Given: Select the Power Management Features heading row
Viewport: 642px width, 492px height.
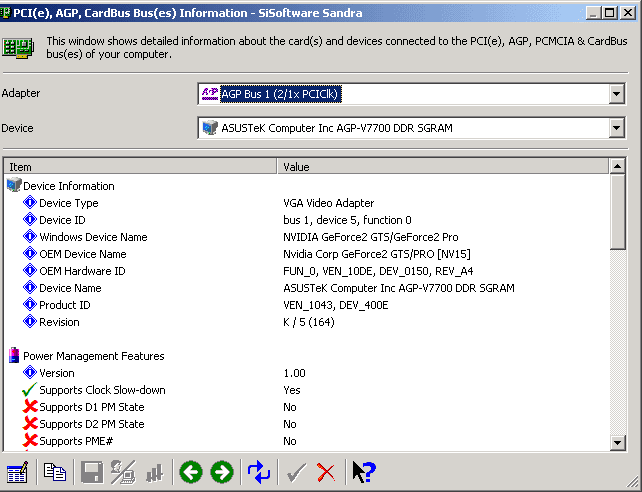Looking at the screenshot, I should (94, 356).
